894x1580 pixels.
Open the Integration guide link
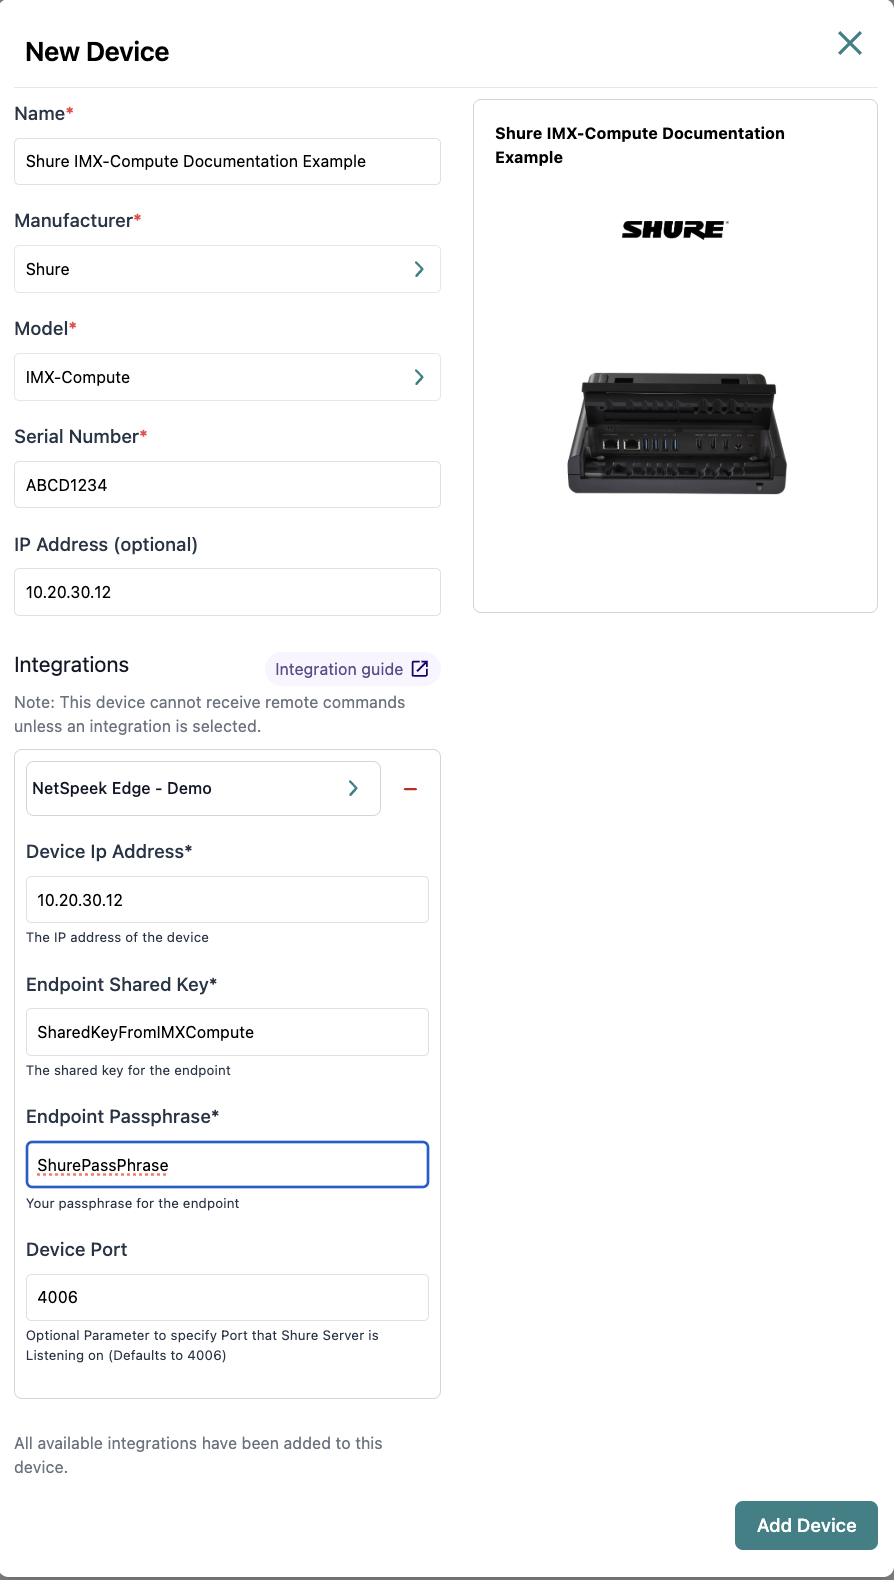tap(339, 669)
